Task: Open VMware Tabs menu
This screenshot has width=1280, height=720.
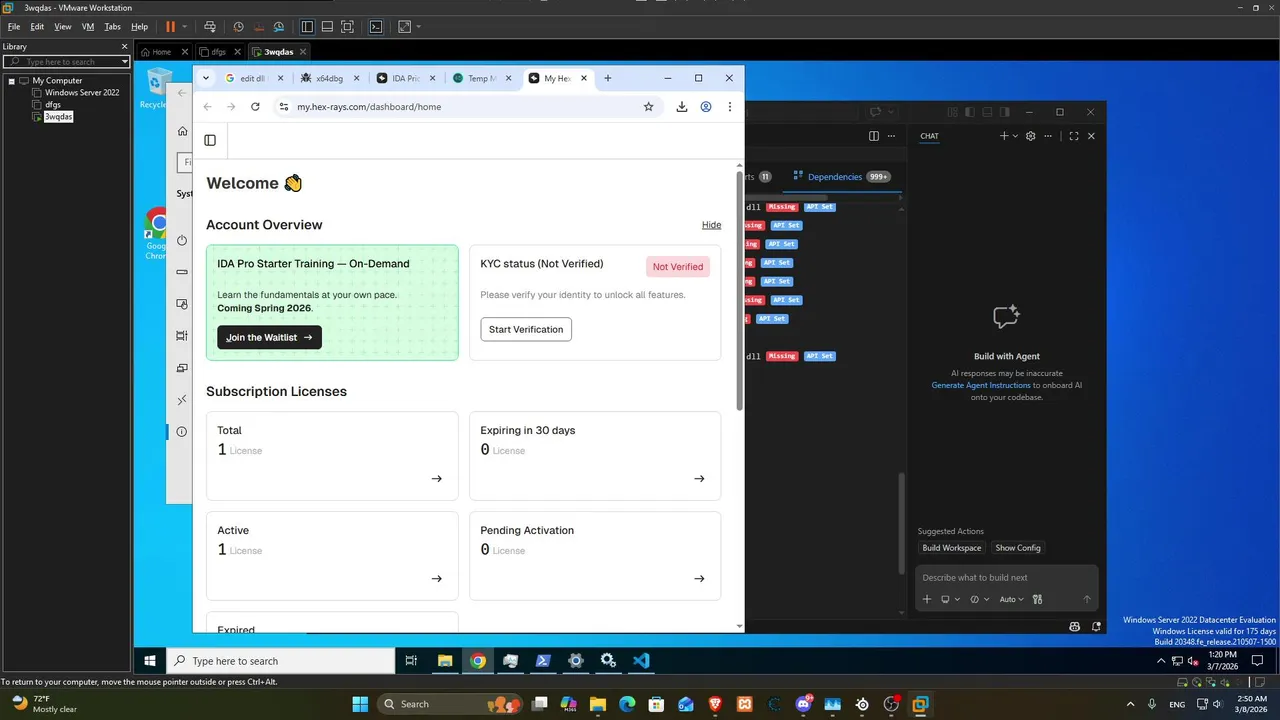Action: tap(113, 27)
